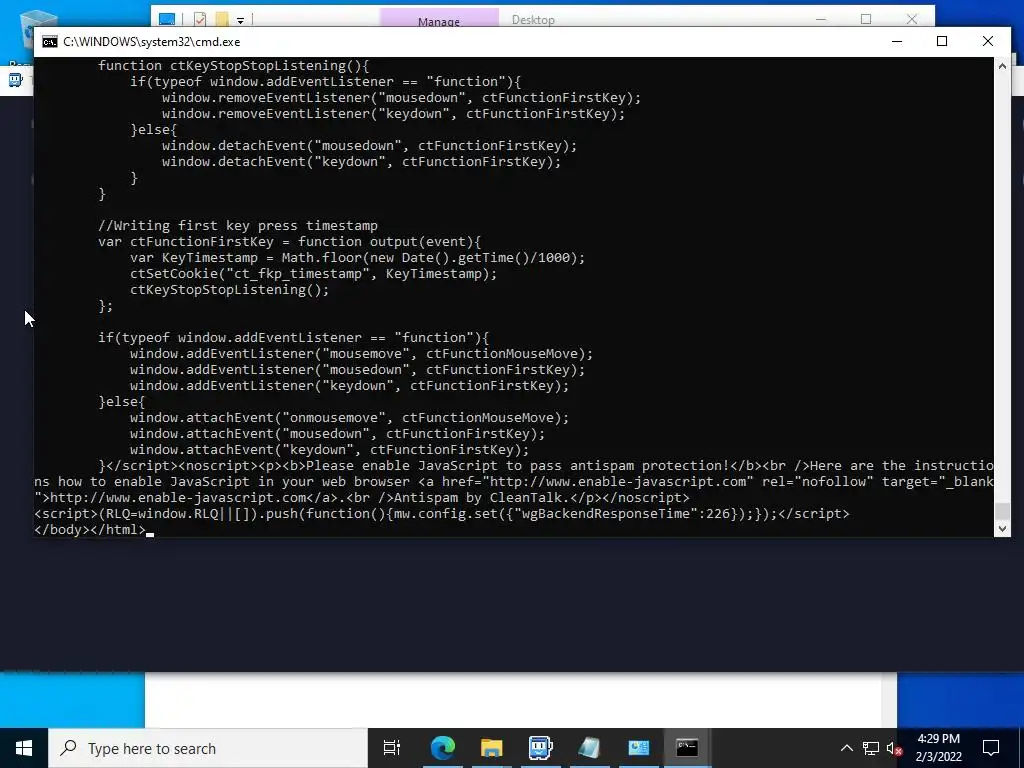The height and width of the screenshot is (768, 1024).
Task: Select the Command Prompt taskbar icon
Action: click(x=687, y=748)
